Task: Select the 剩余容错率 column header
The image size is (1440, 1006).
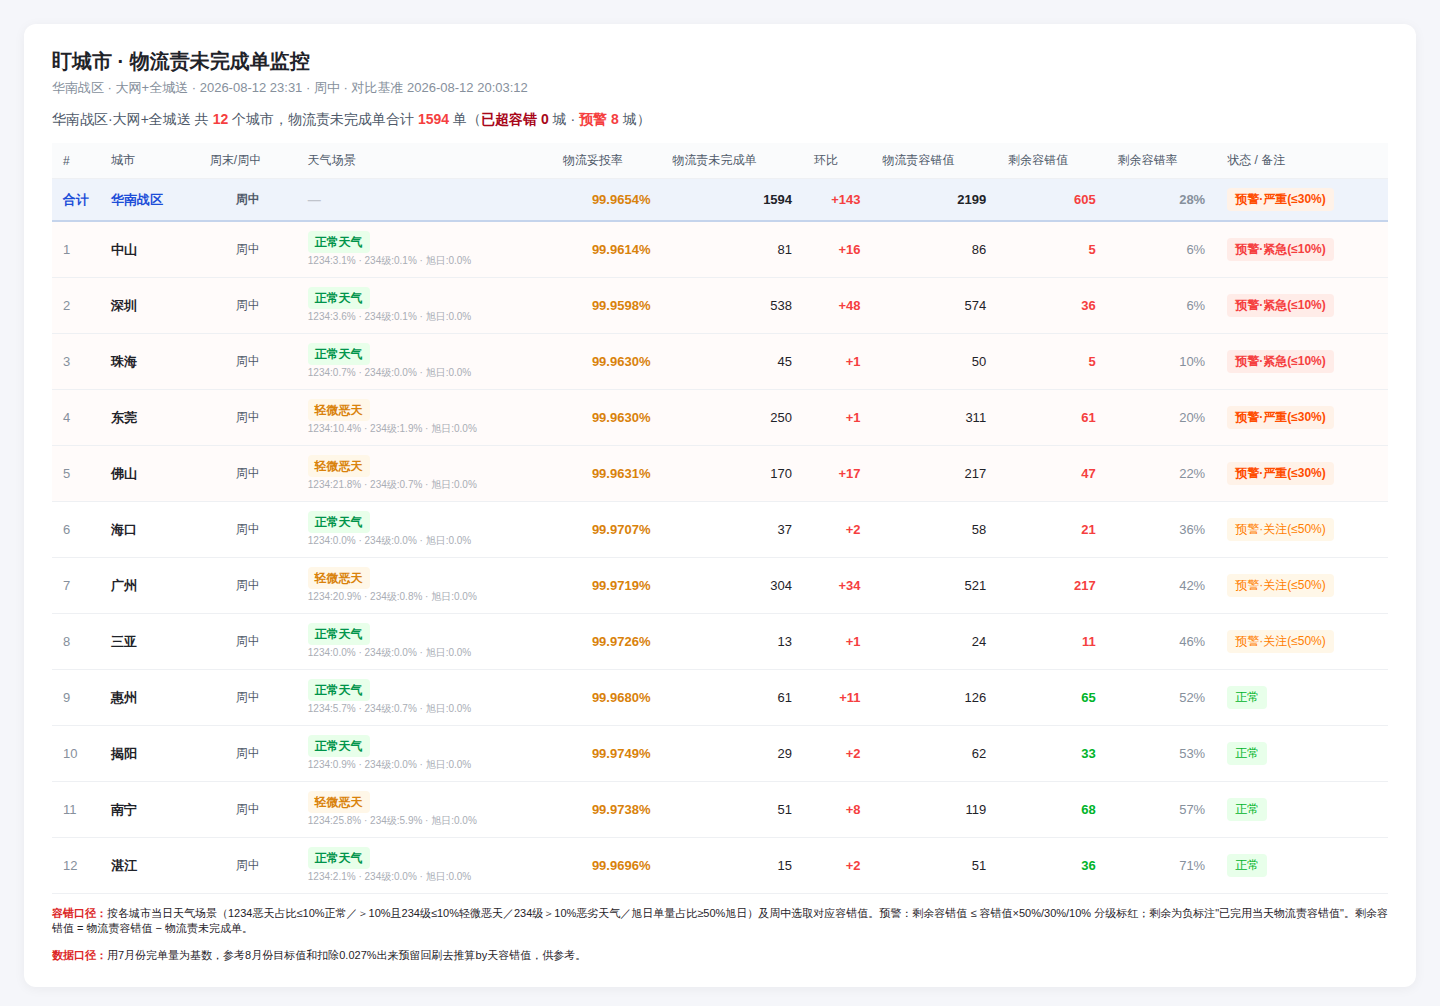Action: click(x=1148, y=160)
